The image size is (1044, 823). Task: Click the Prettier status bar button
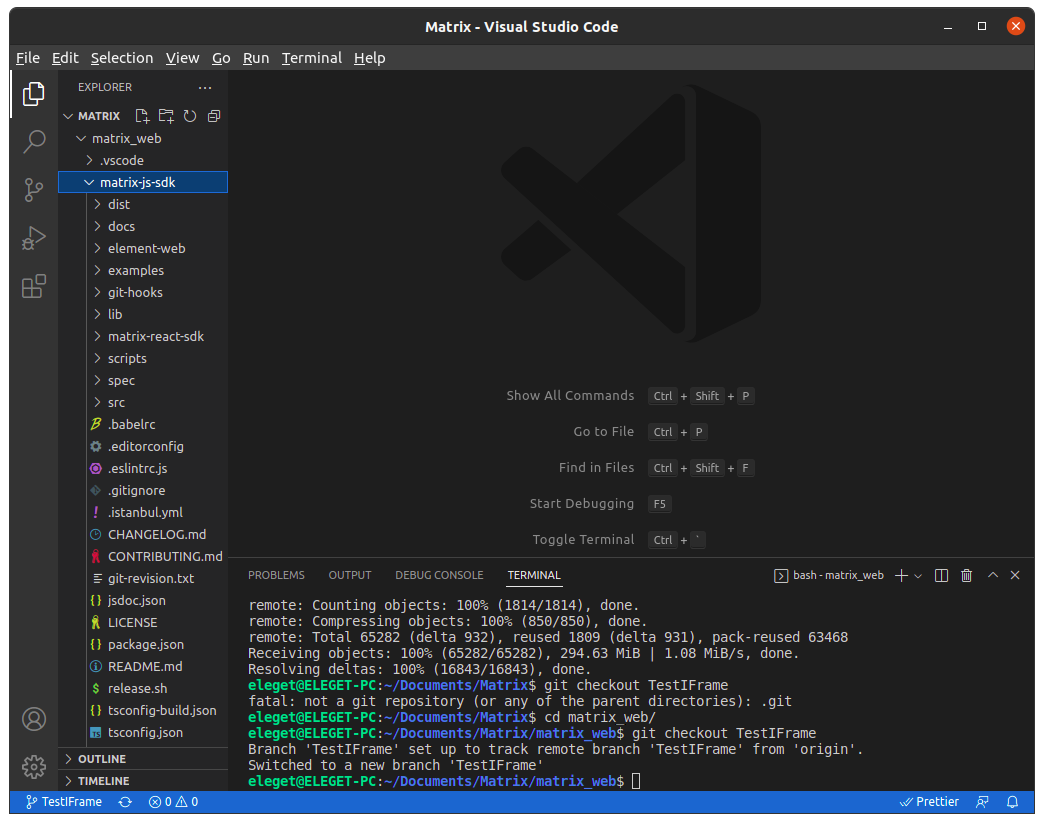click(x=929, y=802)
